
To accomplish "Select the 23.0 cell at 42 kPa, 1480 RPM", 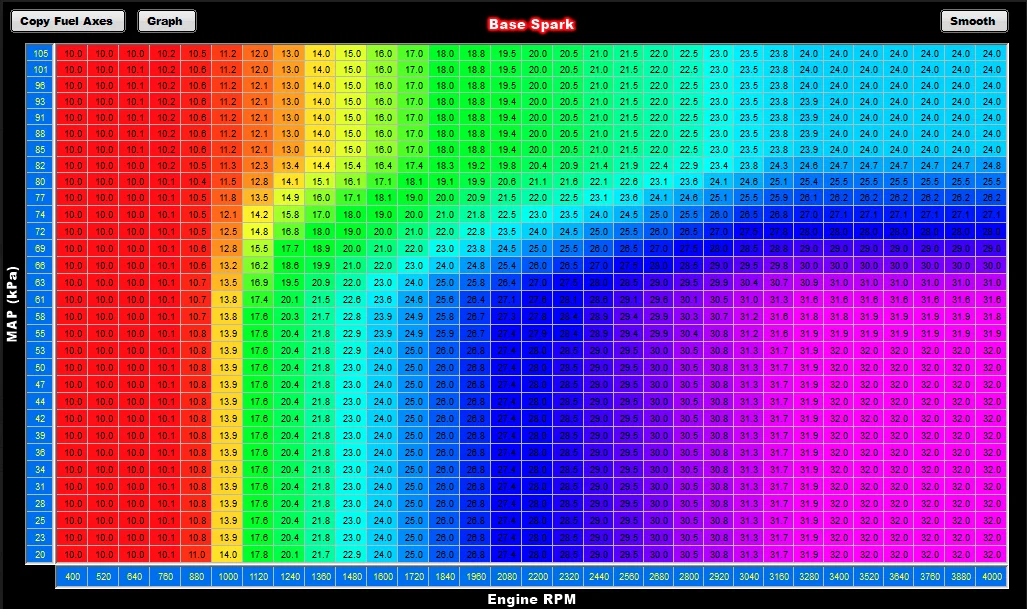I will (x=352, y=418).
